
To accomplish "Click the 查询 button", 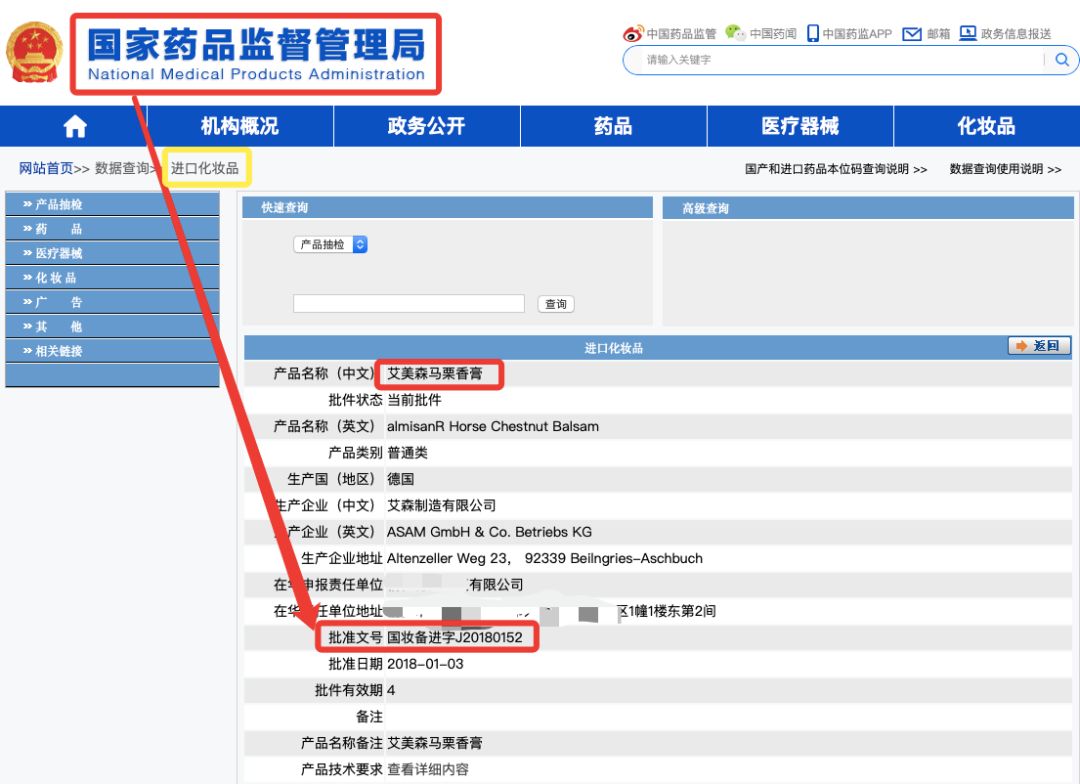I will (556, 304).
